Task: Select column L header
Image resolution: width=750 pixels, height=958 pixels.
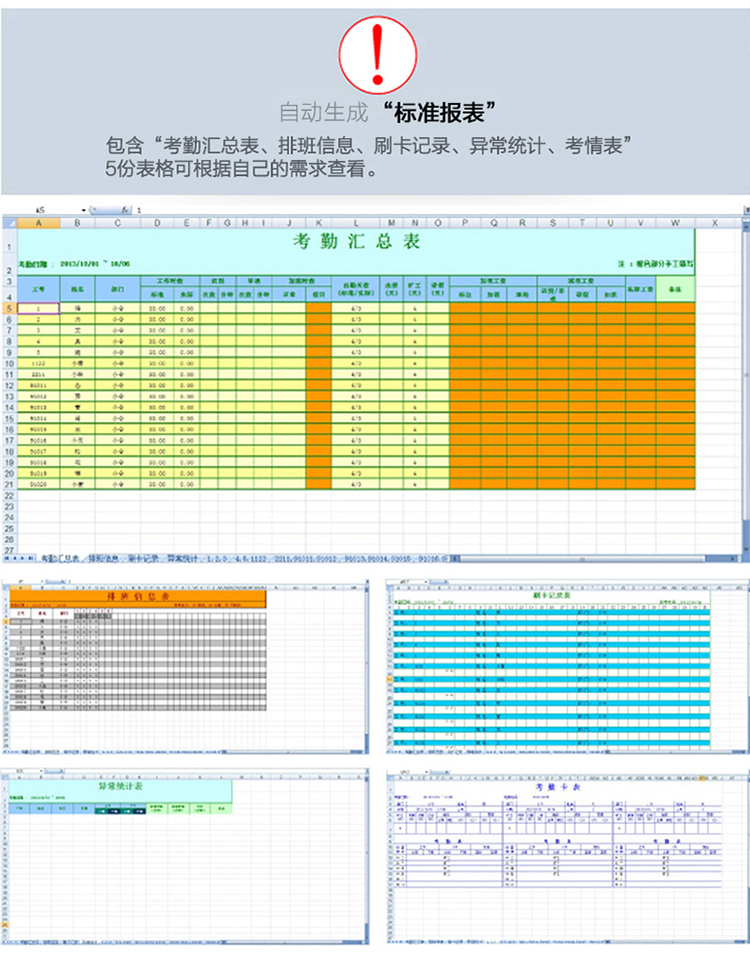Action: click(x=356, y=223)
